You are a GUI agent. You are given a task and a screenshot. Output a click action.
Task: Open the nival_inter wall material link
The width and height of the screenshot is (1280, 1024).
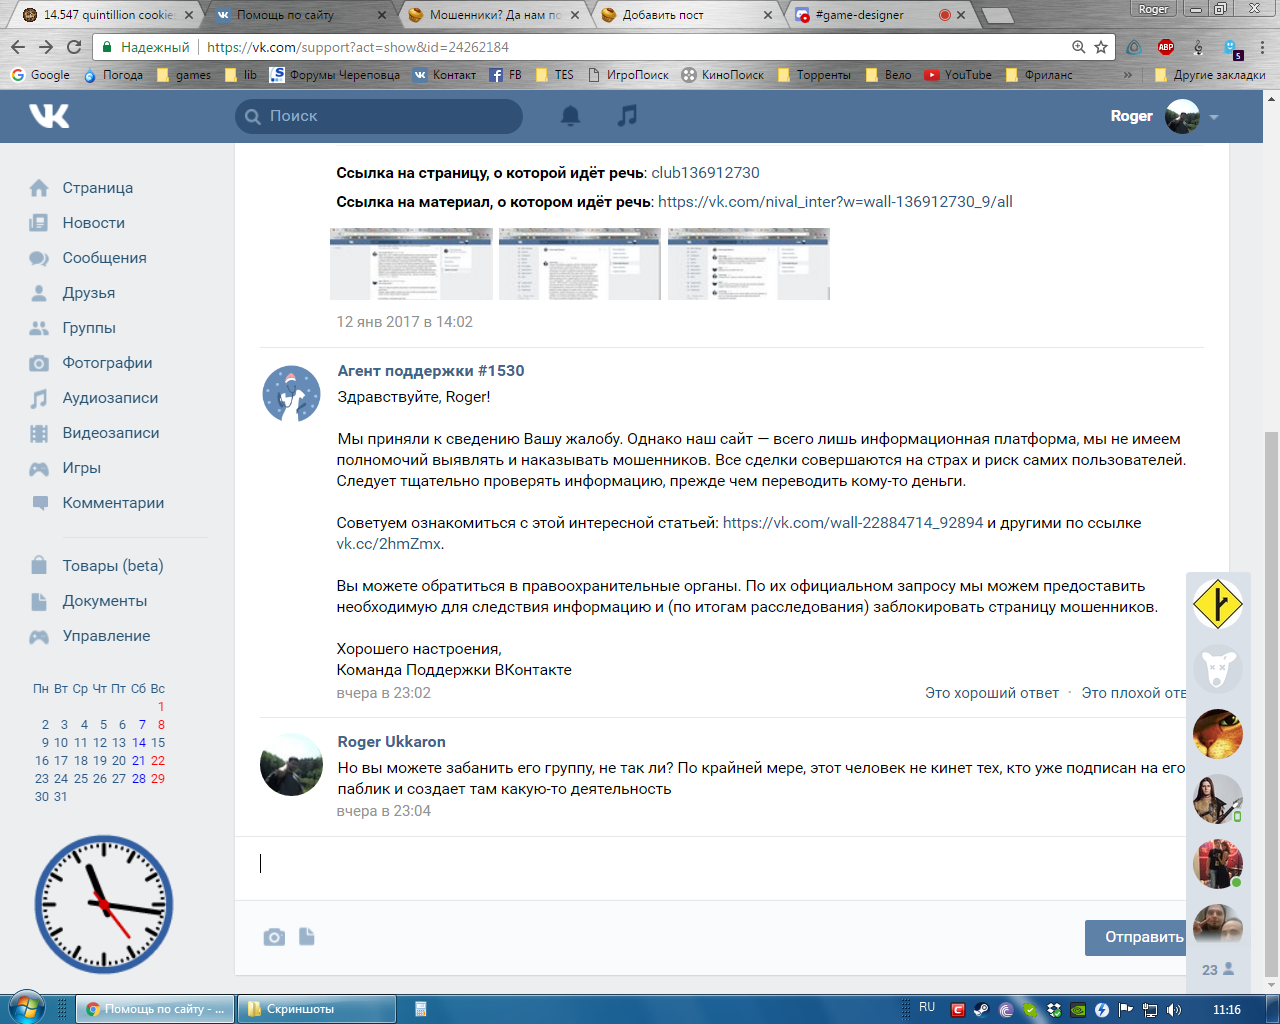[x=835, y=202]
